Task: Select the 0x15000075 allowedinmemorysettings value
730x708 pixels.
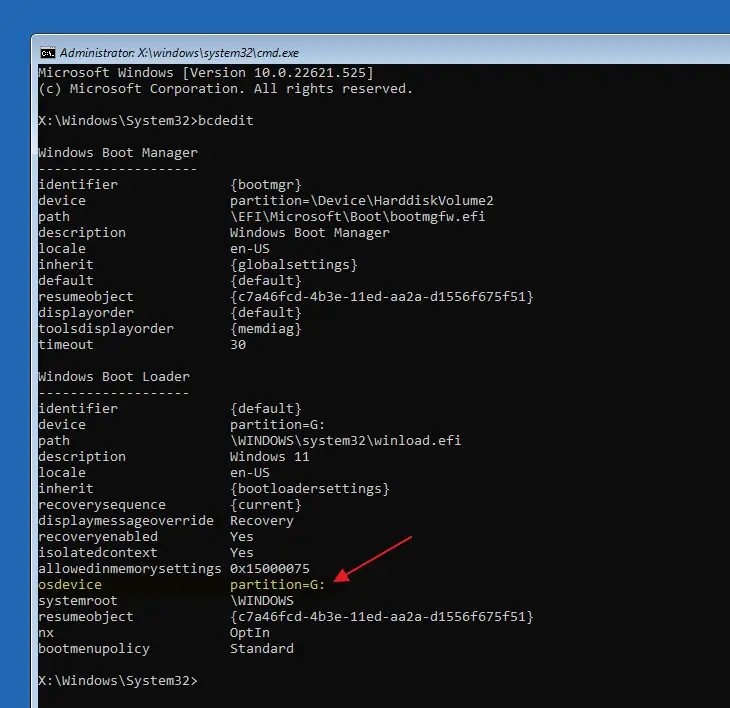Action: pyautogui.click(x=270, y=569)
